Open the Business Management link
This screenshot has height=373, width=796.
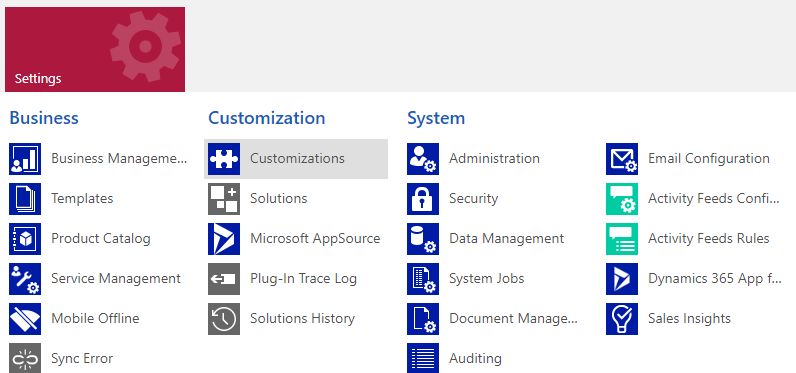(119, 158)
